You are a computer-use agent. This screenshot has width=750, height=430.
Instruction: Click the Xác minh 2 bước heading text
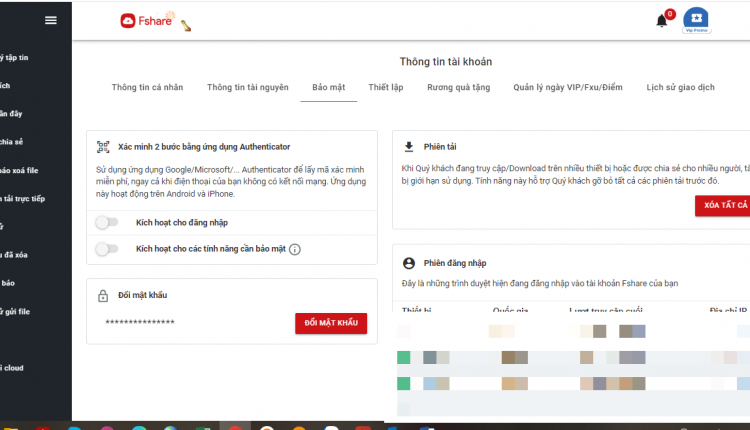[204, 147]
